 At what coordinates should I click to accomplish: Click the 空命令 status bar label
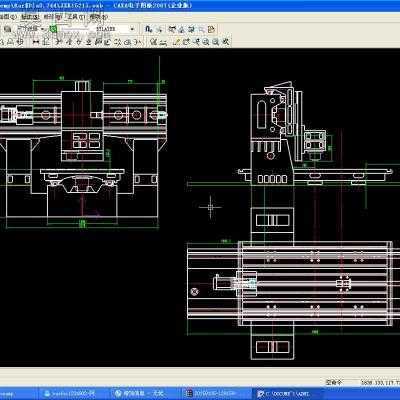point(334,382)
